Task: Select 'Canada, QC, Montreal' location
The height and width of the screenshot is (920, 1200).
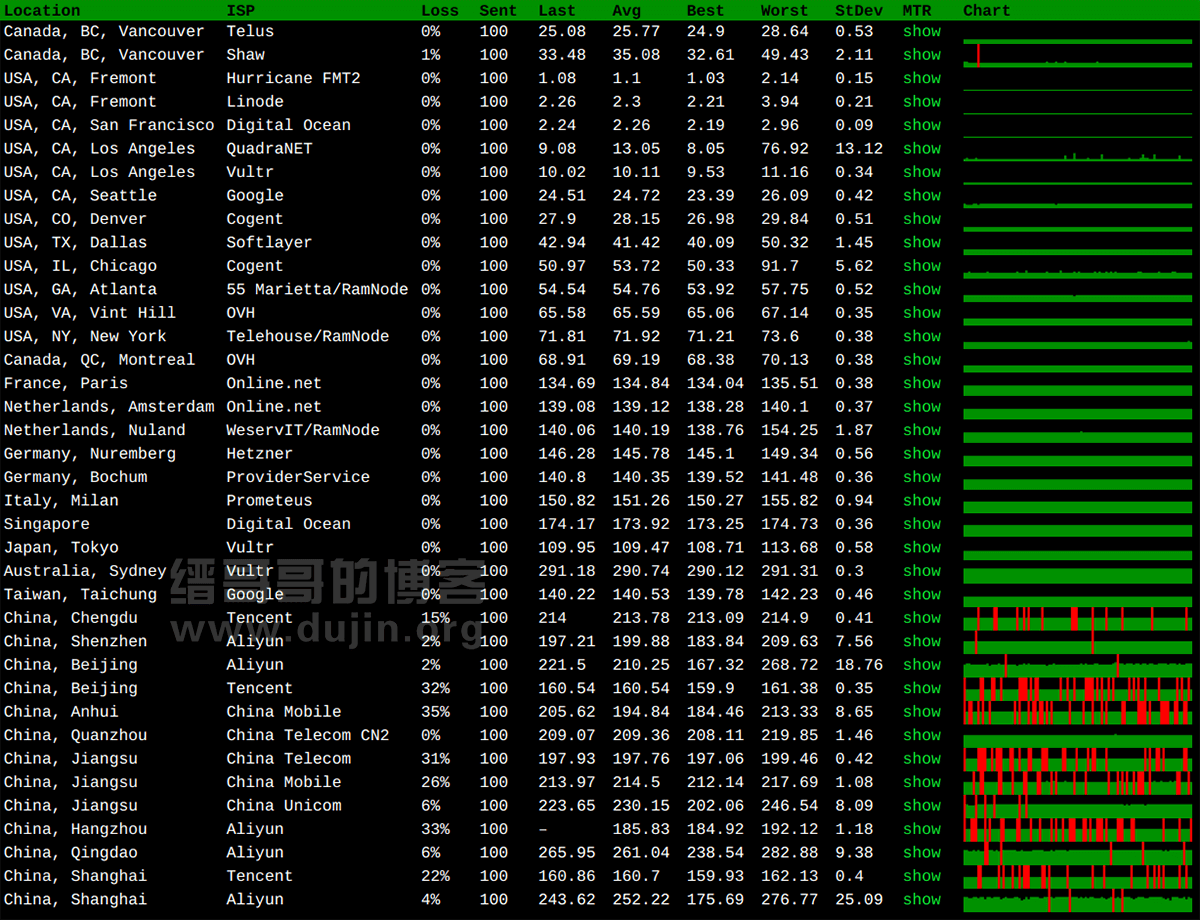Action: (99, 360)
